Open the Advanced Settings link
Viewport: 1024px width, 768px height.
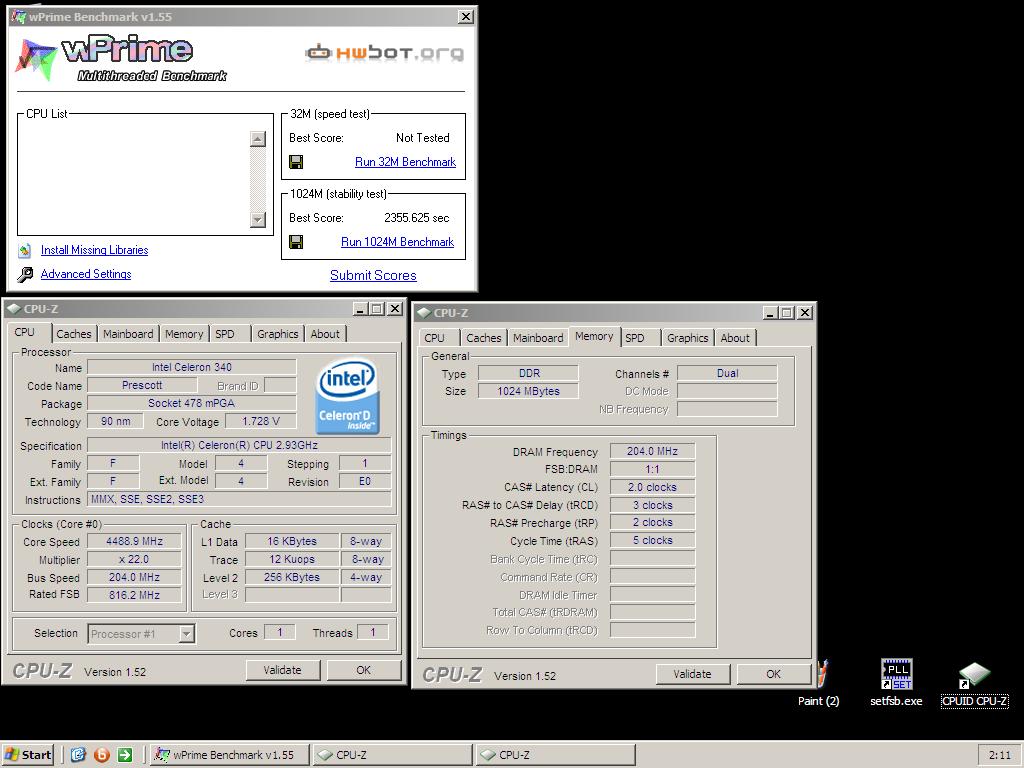click(x=86, y=274)
